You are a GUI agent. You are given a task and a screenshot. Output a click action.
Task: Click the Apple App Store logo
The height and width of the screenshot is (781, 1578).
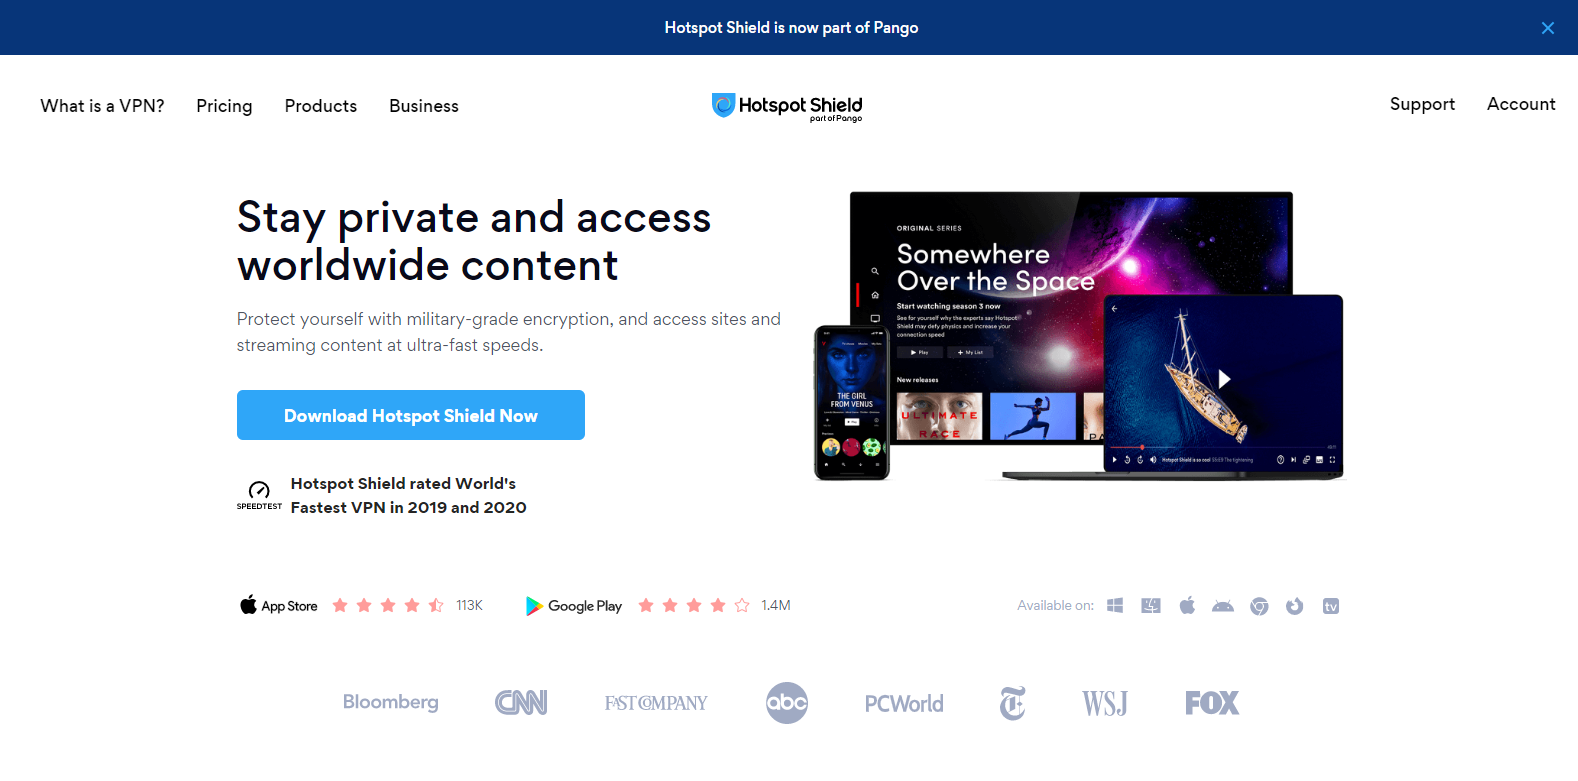tap(248, 605)
